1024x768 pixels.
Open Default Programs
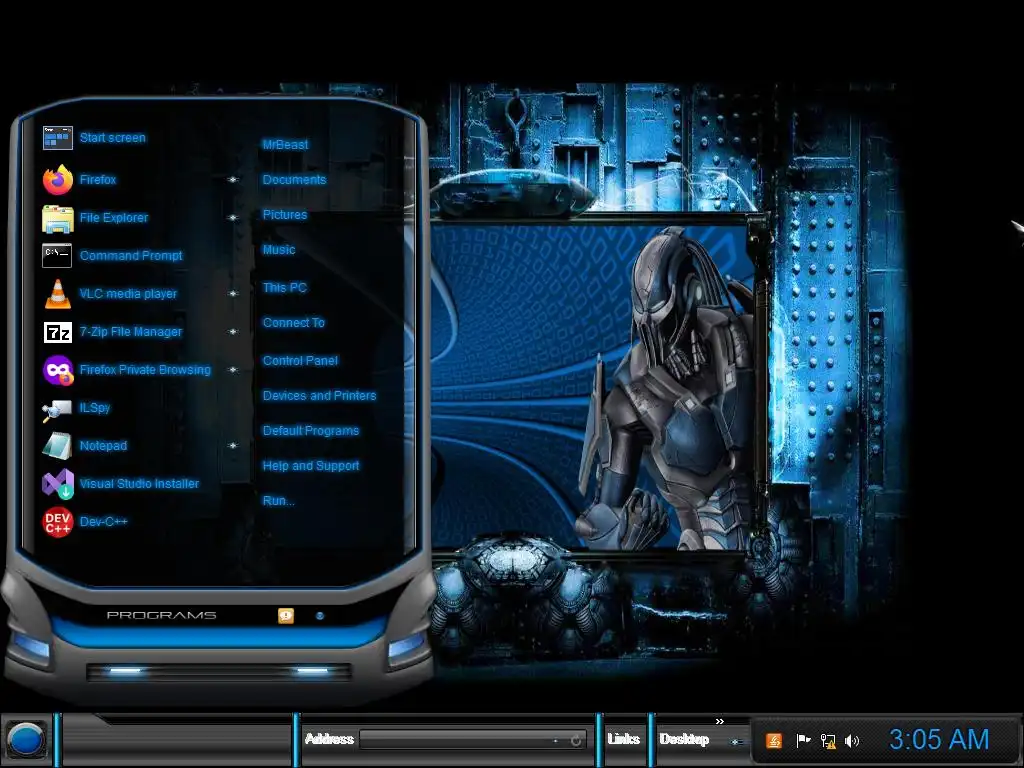(x=311, y=431)
